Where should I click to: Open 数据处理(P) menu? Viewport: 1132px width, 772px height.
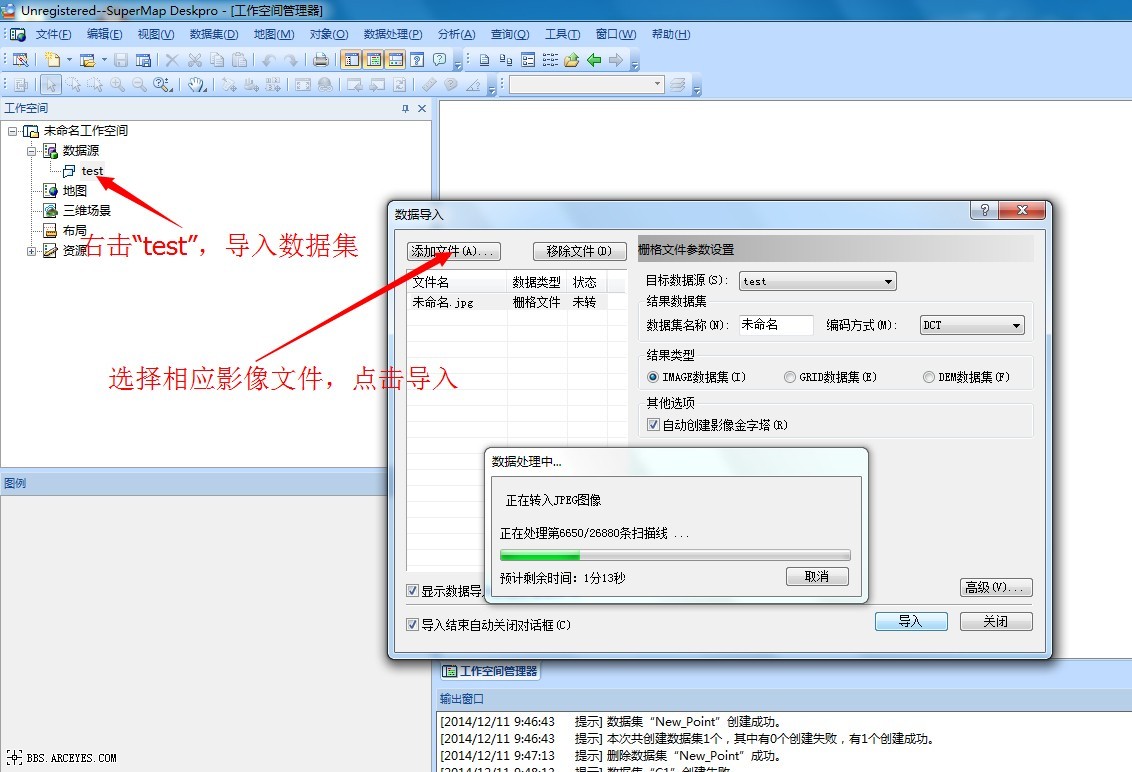[393, 34]
